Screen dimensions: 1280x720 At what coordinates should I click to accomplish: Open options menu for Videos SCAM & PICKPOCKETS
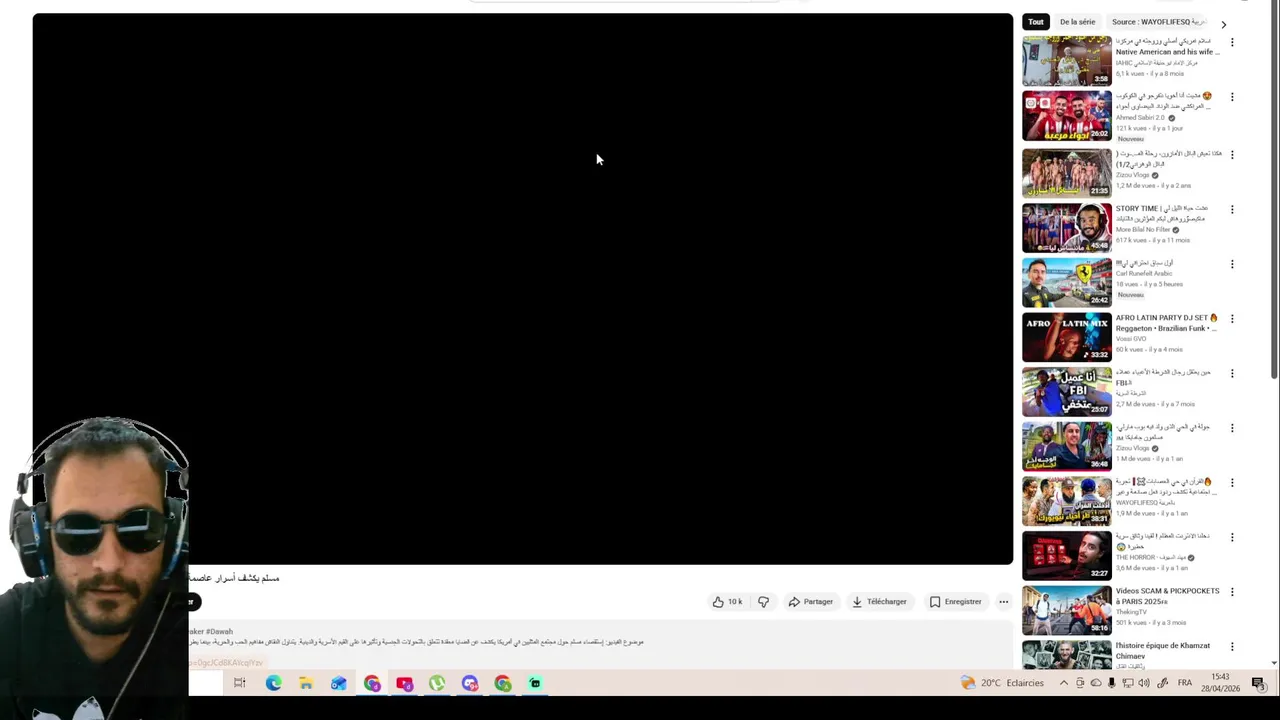click(1232, 592)
